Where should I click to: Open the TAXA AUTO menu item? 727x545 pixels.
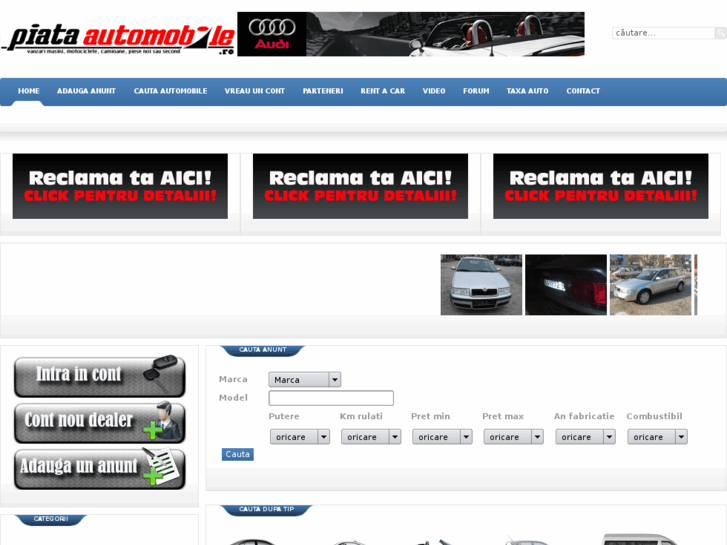(x=527, y=91)
